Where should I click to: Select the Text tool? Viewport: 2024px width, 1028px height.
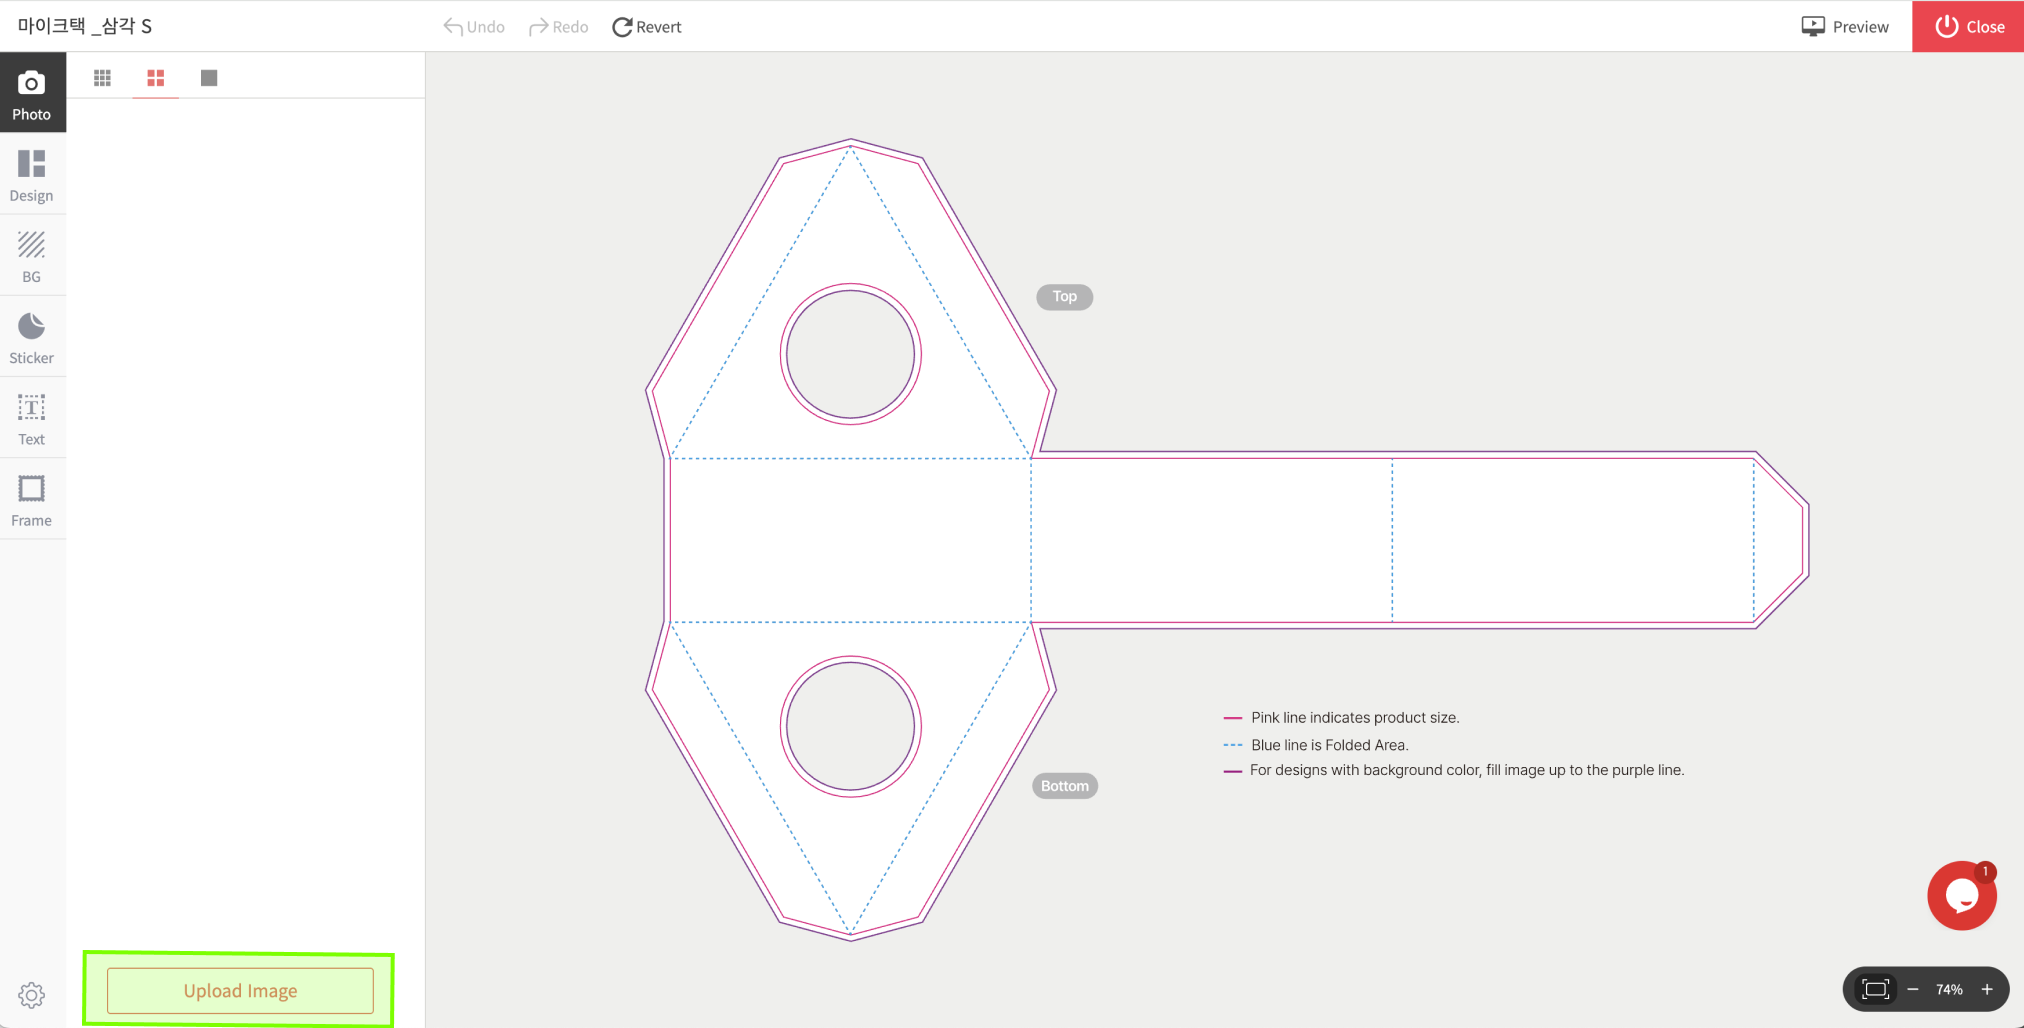click(x=32, y=418)
